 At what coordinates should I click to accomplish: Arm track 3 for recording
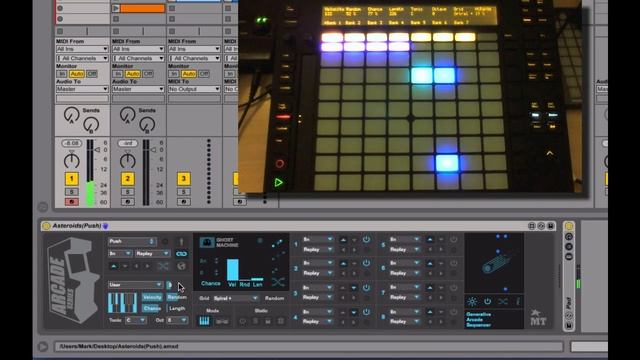[183, 202]
